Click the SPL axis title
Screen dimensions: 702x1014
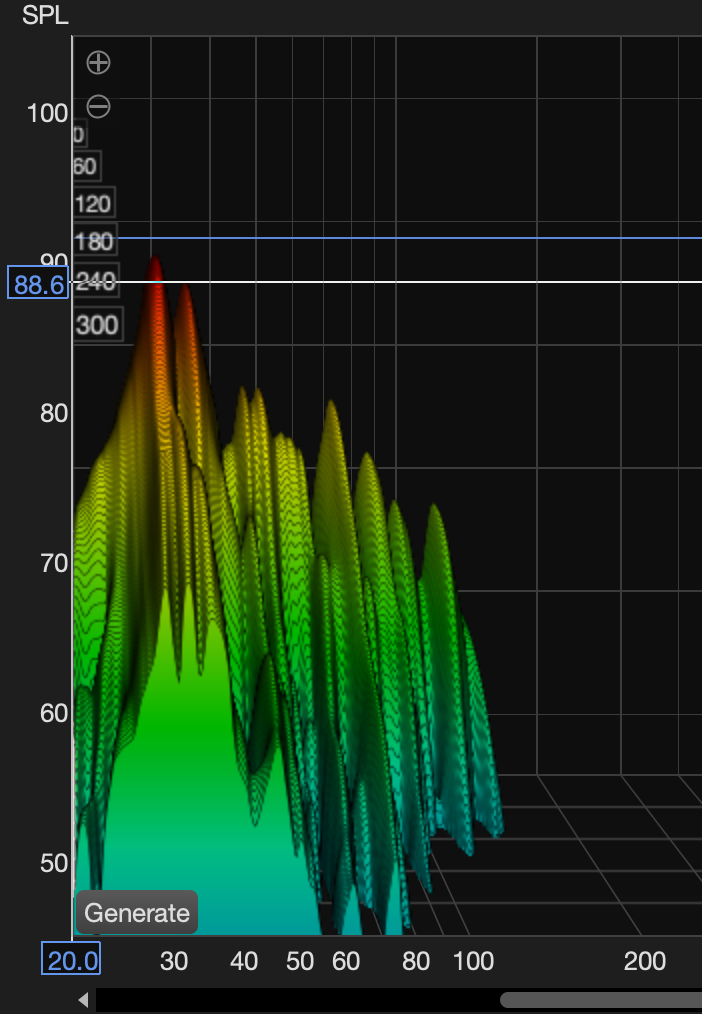(x=46, y=18)
